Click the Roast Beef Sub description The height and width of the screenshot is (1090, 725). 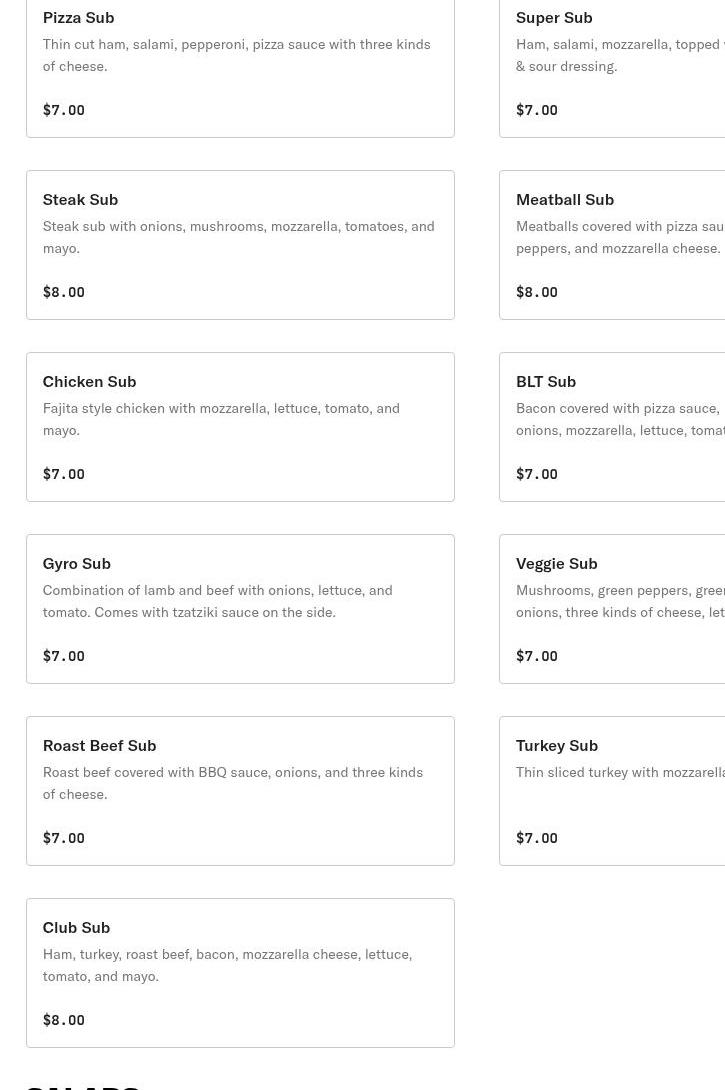coord(232,783)
